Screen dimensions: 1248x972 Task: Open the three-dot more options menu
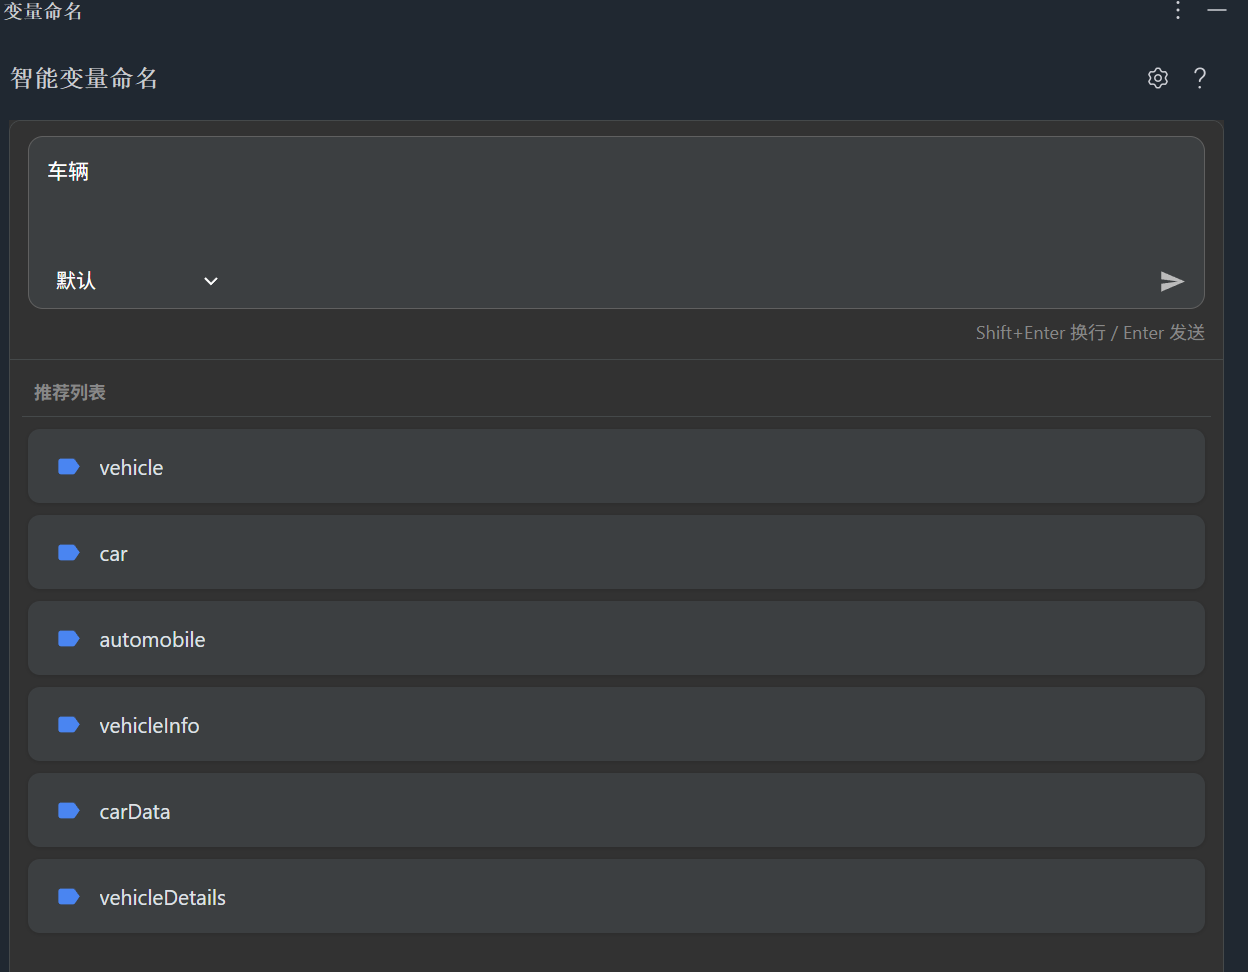click(x=1178, y=10)
